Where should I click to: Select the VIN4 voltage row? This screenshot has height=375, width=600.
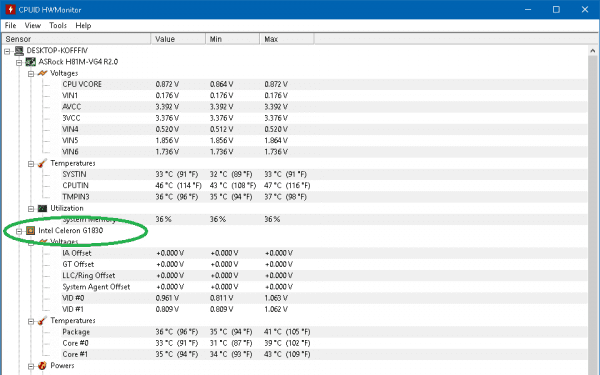click(x=324, y=129)
